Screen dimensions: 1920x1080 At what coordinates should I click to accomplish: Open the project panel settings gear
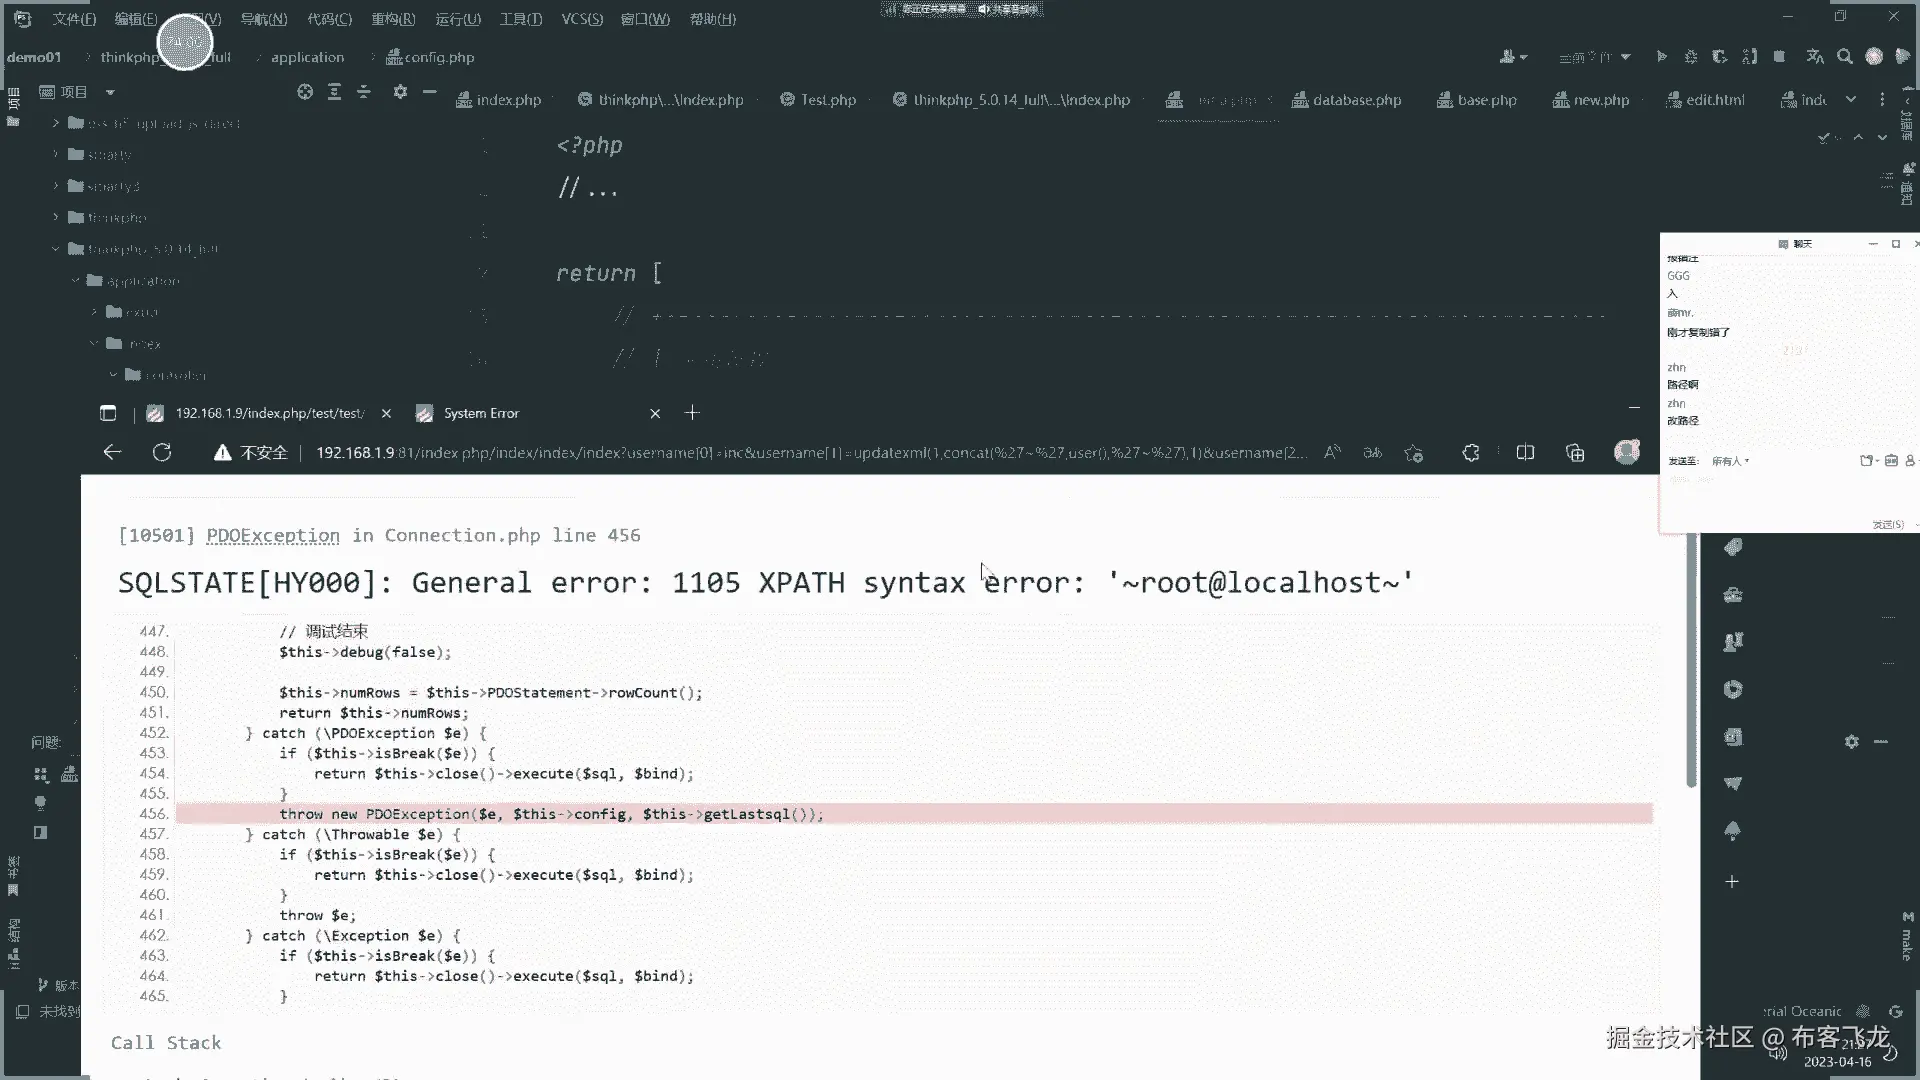click(400, 92)
